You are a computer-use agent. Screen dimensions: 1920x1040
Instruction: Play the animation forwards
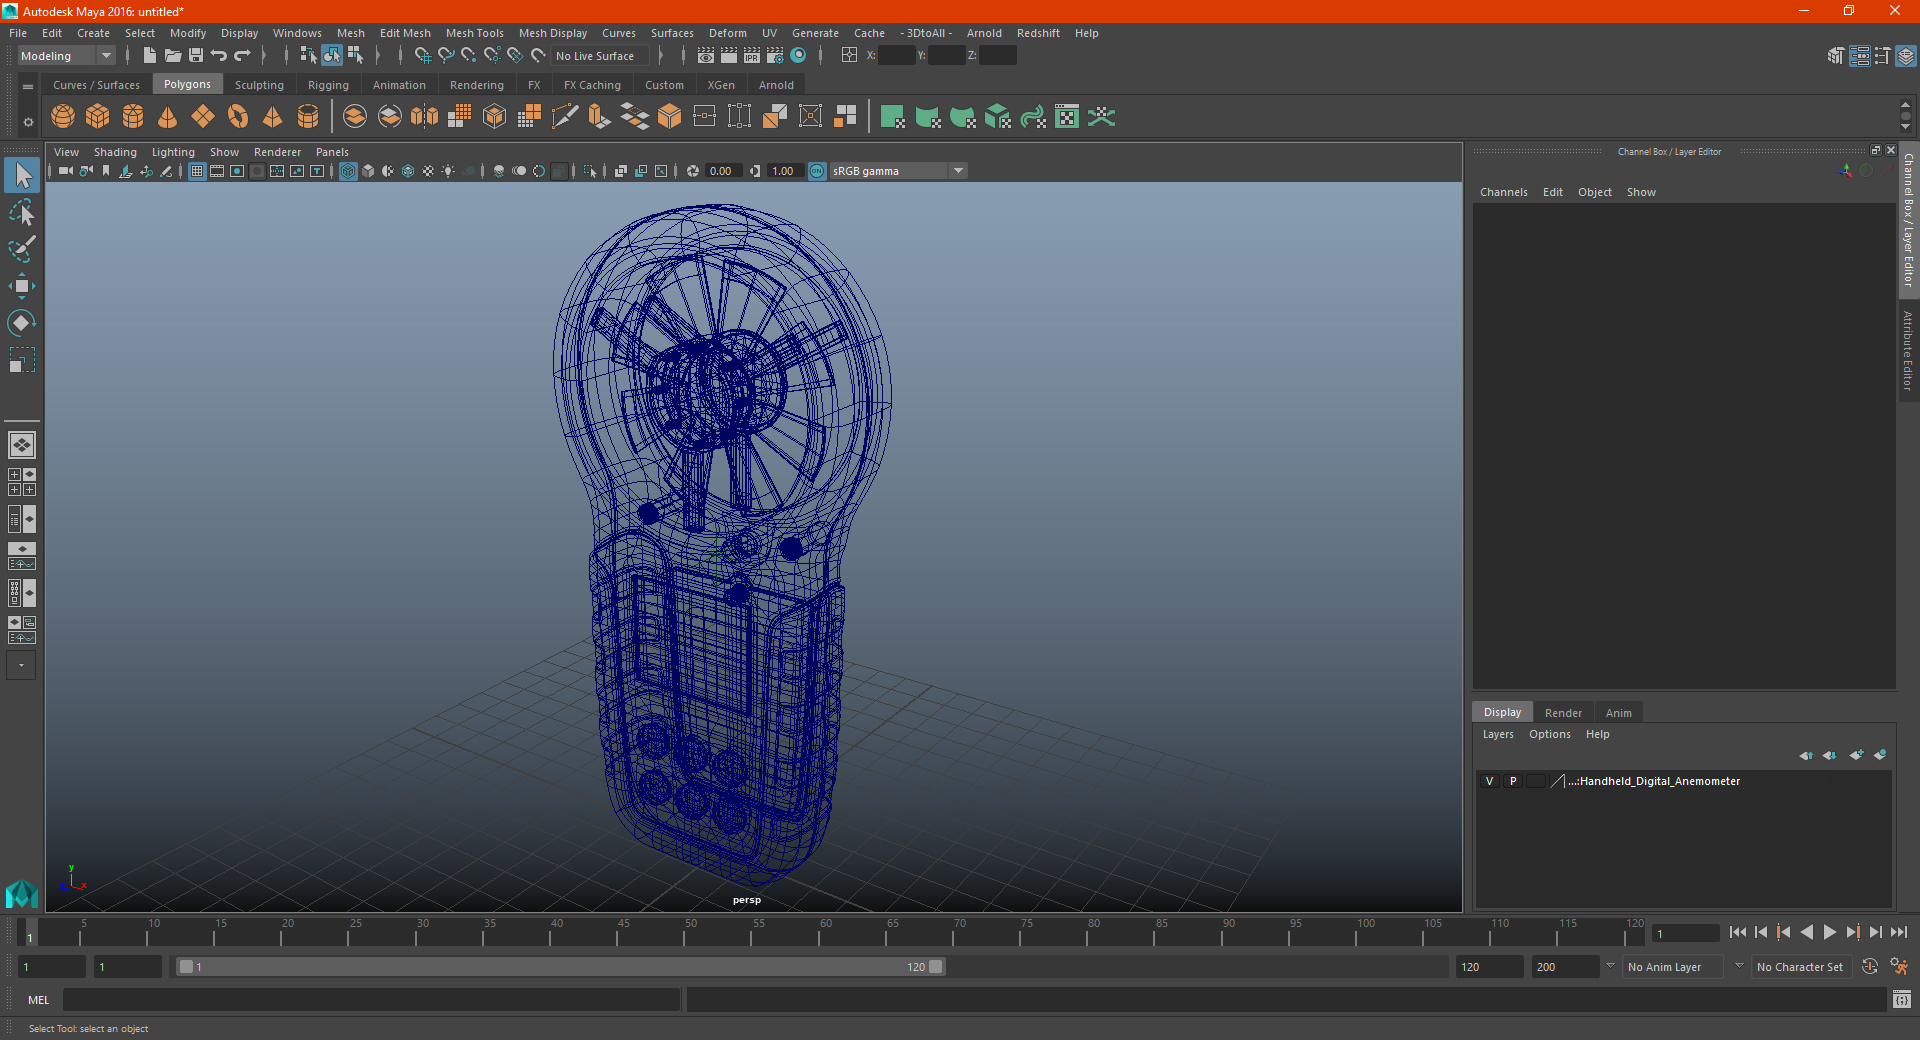tap(1829, 932)
